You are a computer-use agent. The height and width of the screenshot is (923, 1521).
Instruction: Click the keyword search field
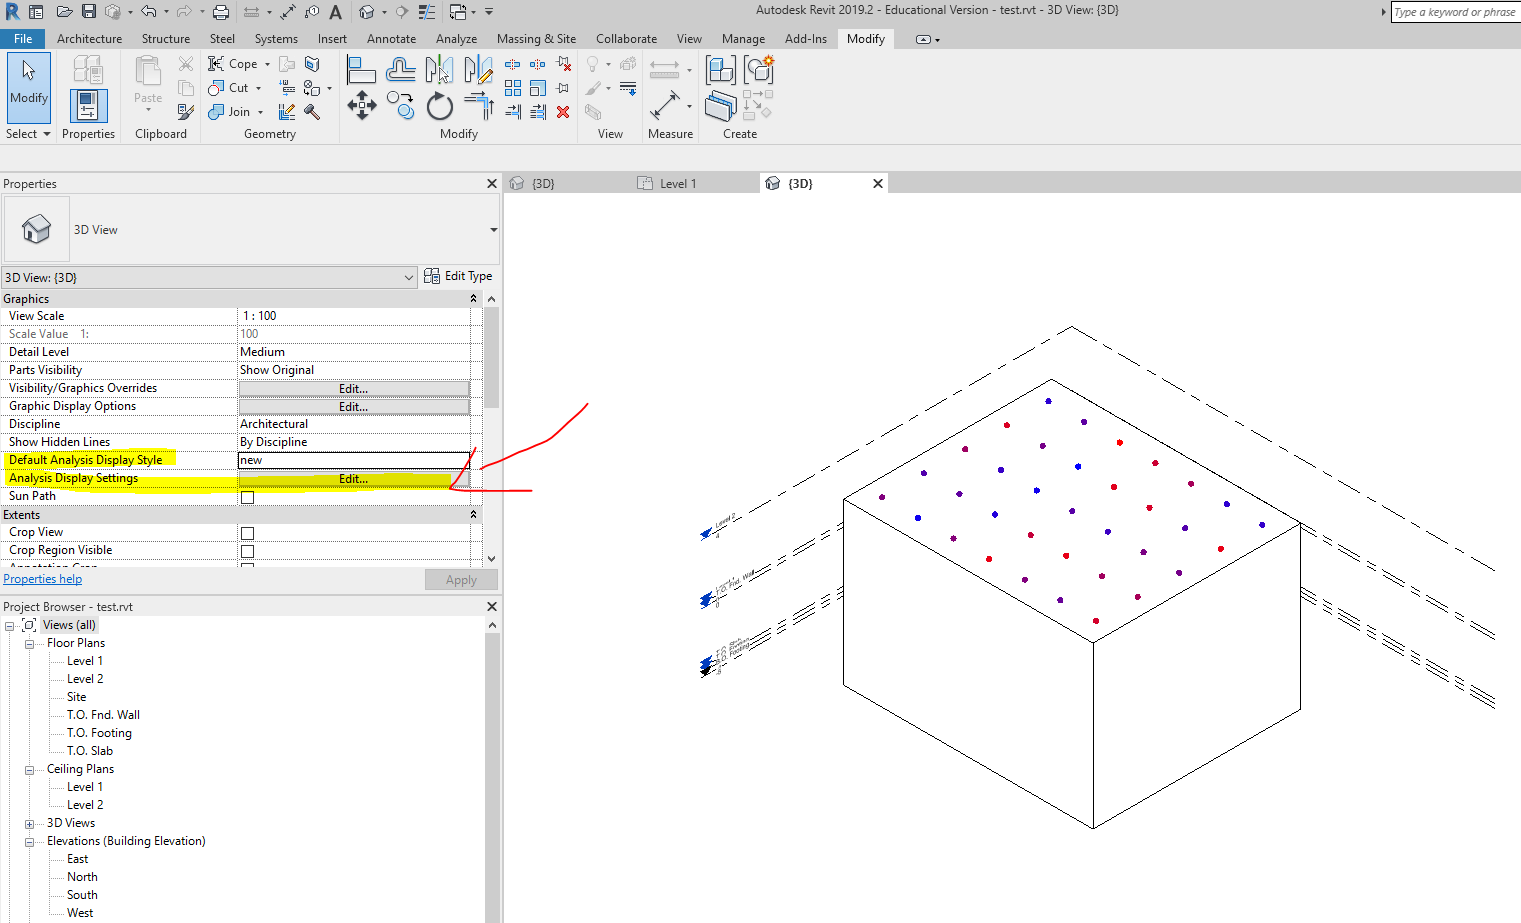[x=1455, y=12]
